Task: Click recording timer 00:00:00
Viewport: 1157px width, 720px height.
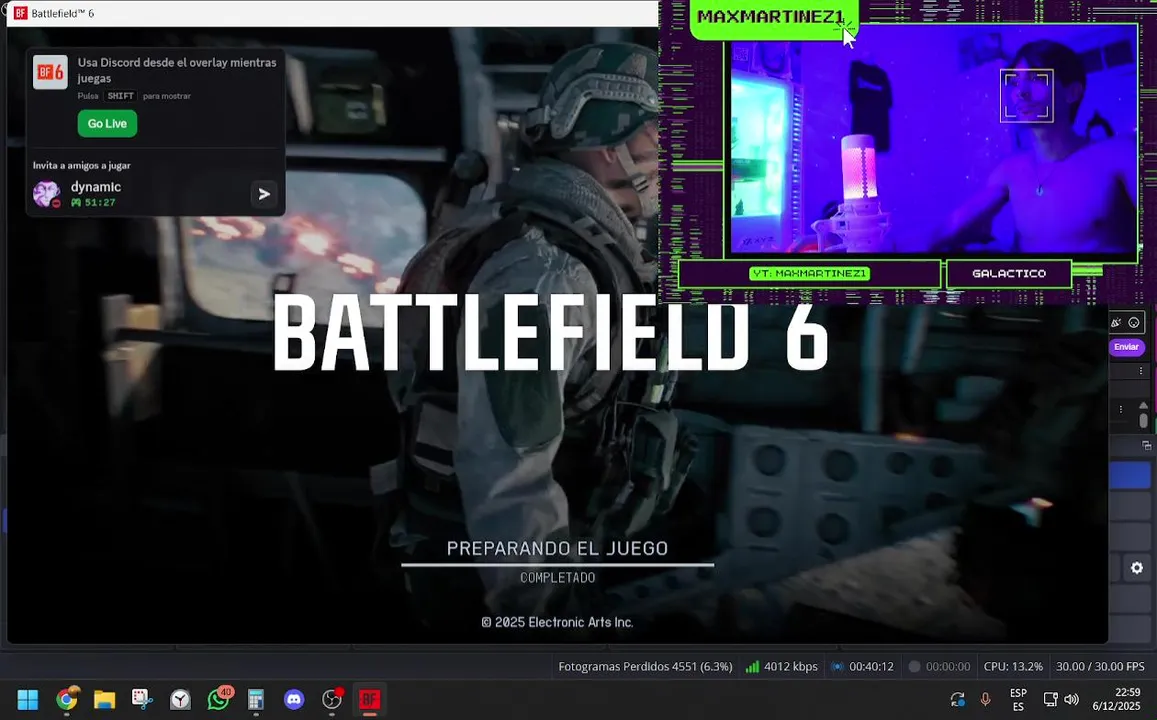Action: click(x=939, y=666)
